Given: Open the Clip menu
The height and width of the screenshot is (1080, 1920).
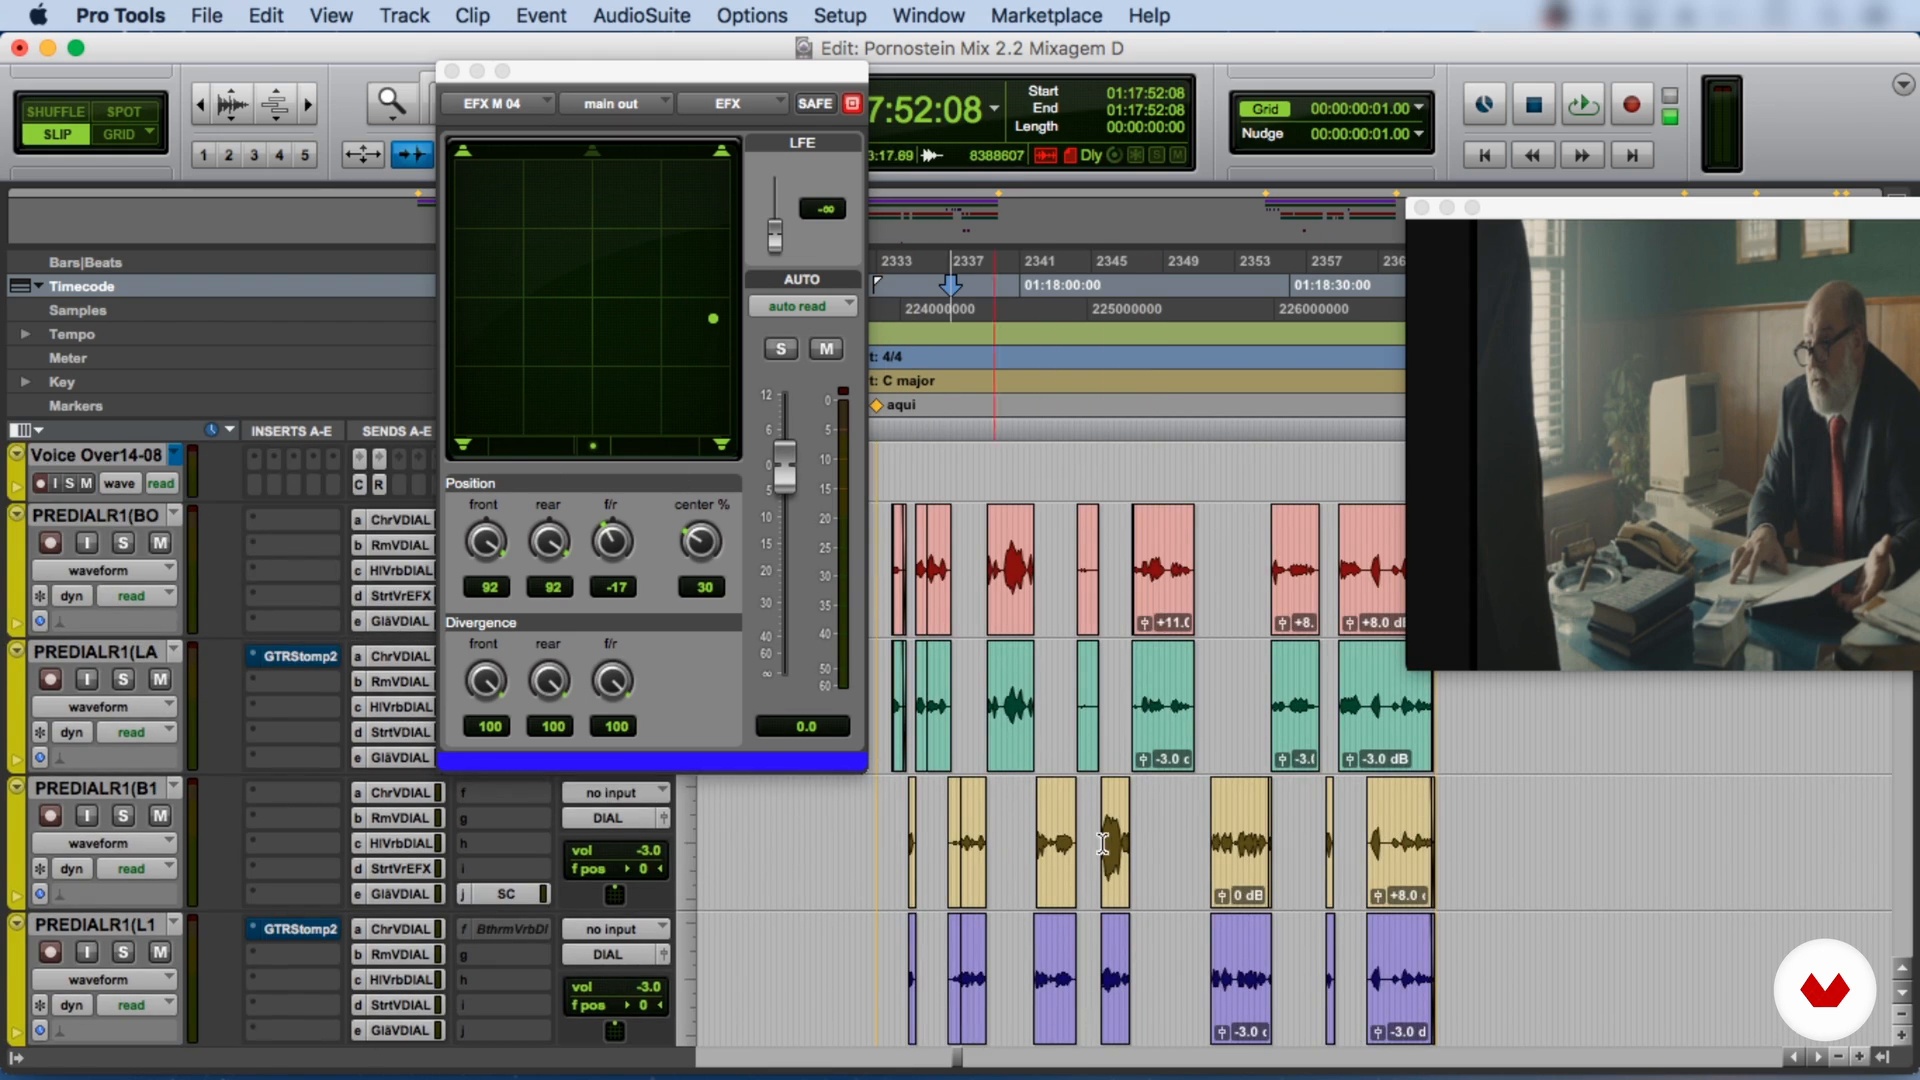Looking at the screenshot, I should (x=472, y=15).
